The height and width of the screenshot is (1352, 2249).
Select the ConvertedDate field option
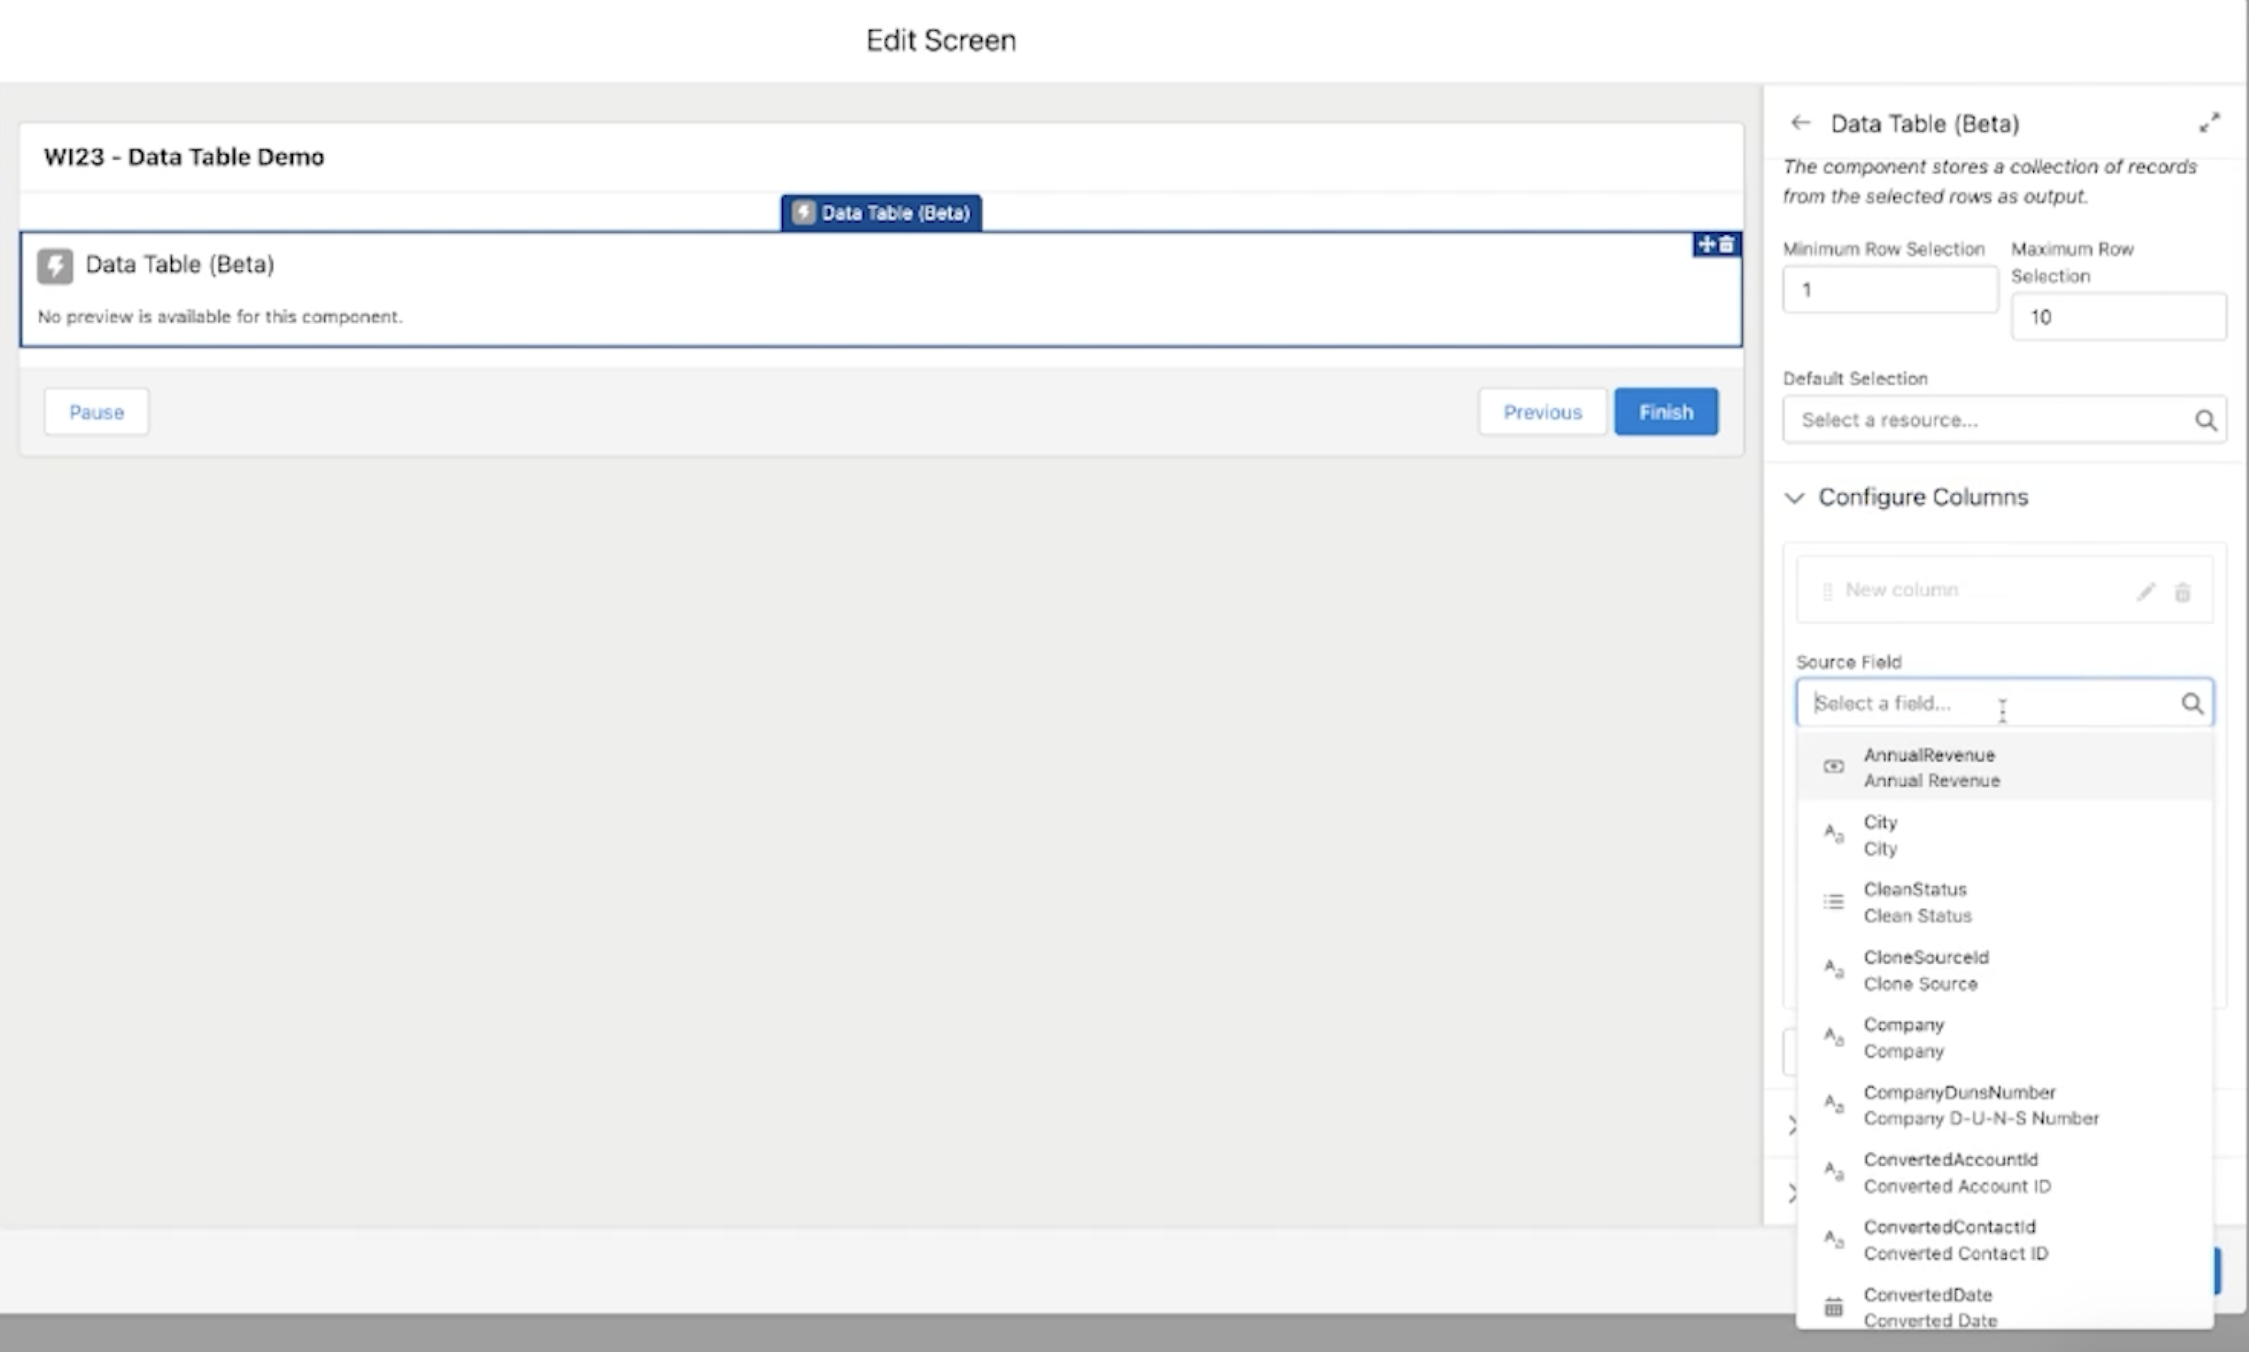point(1928,1306)
